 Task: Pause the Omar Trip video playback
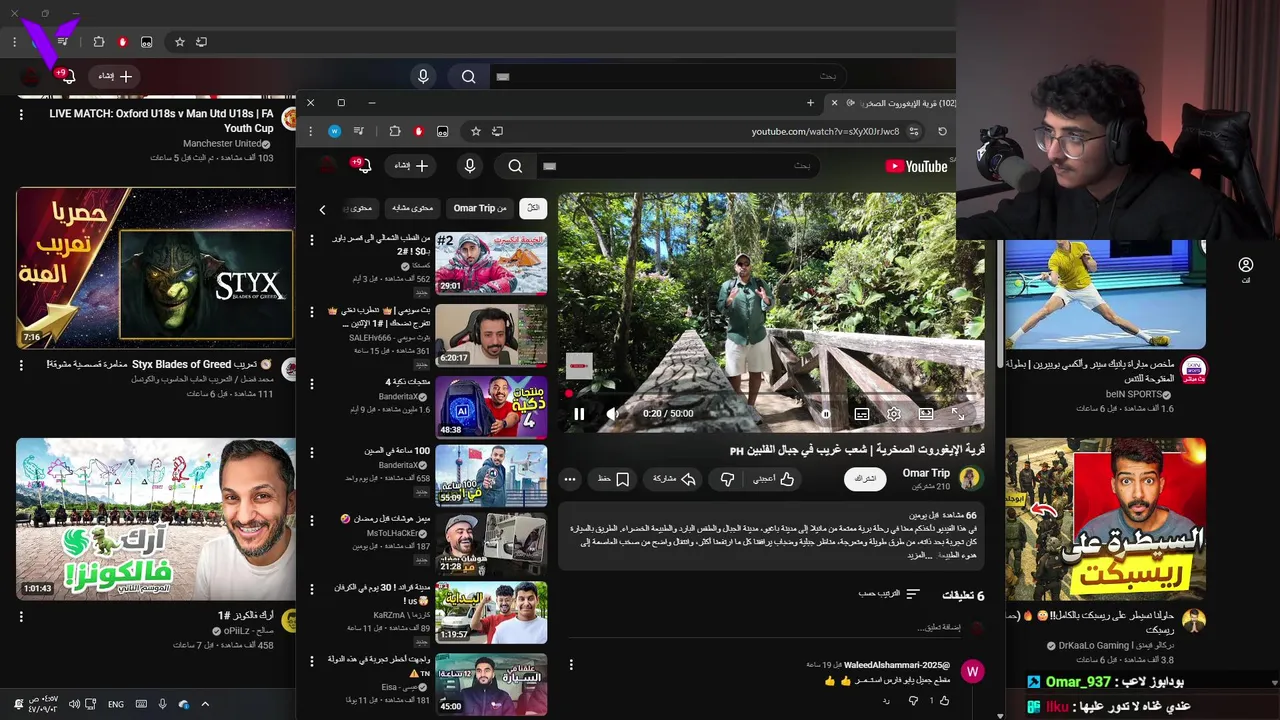point(579,414)
